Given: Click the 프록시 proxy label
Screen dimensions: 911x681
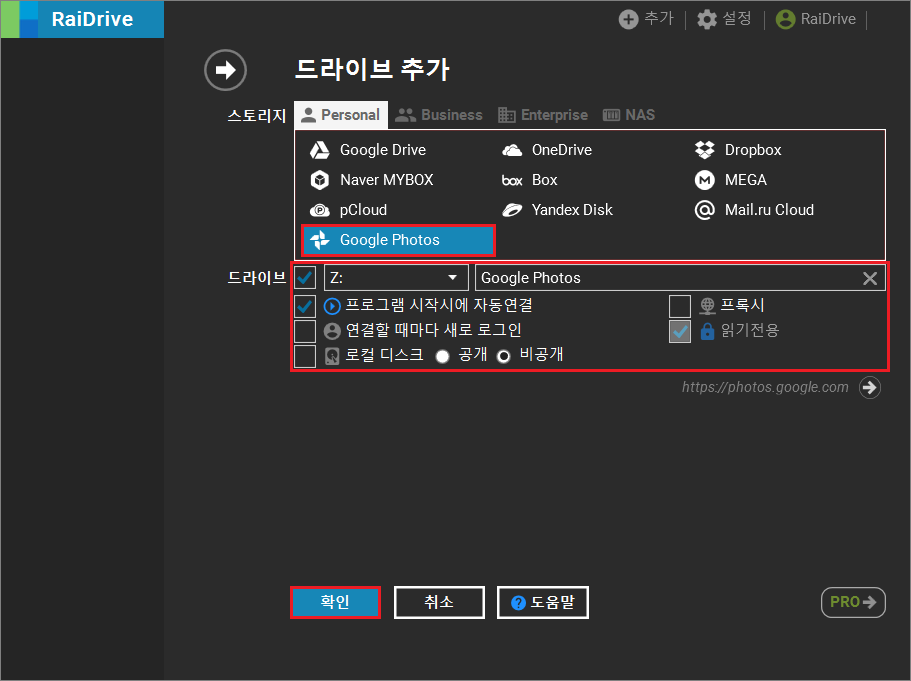Looking at the screenshot, I should [x=743, y=306].
